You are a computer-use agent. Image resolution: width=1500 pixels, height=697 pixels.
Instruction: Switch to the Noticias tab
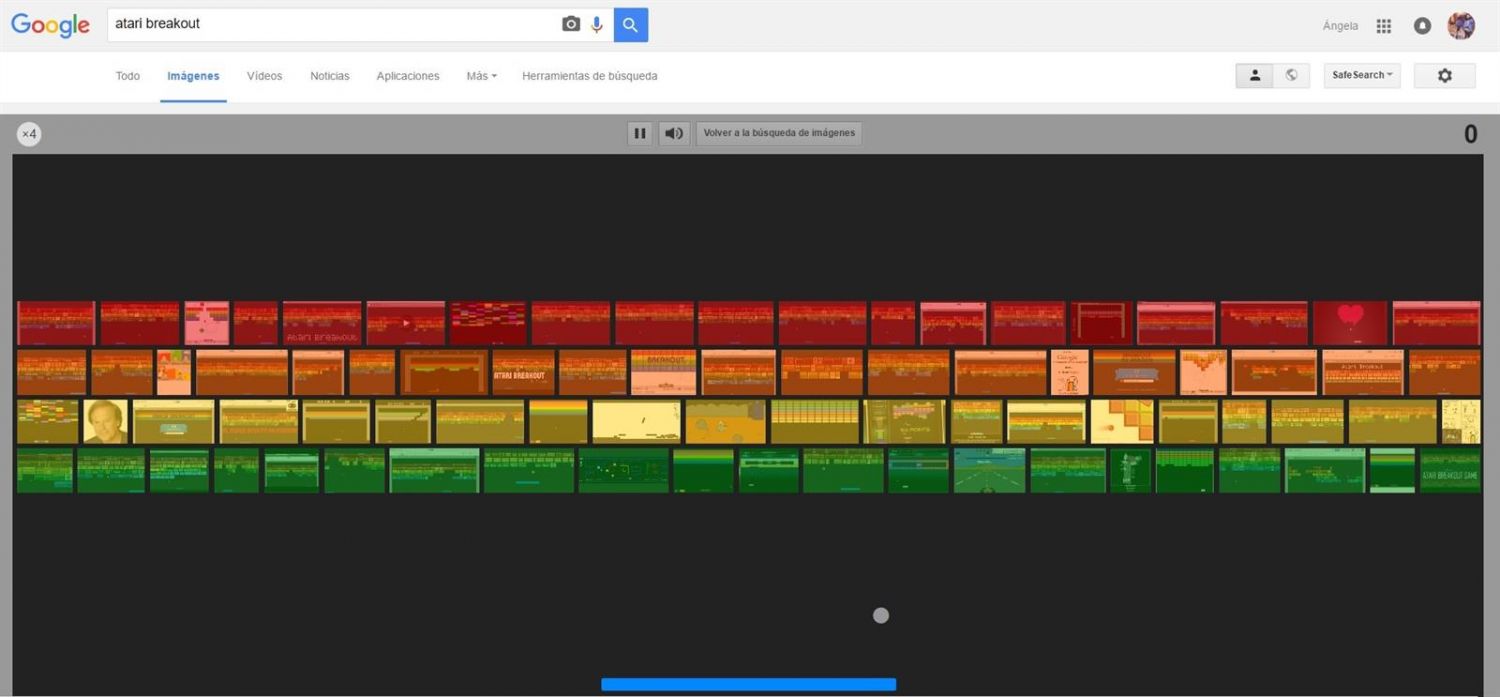coord(330,76)
